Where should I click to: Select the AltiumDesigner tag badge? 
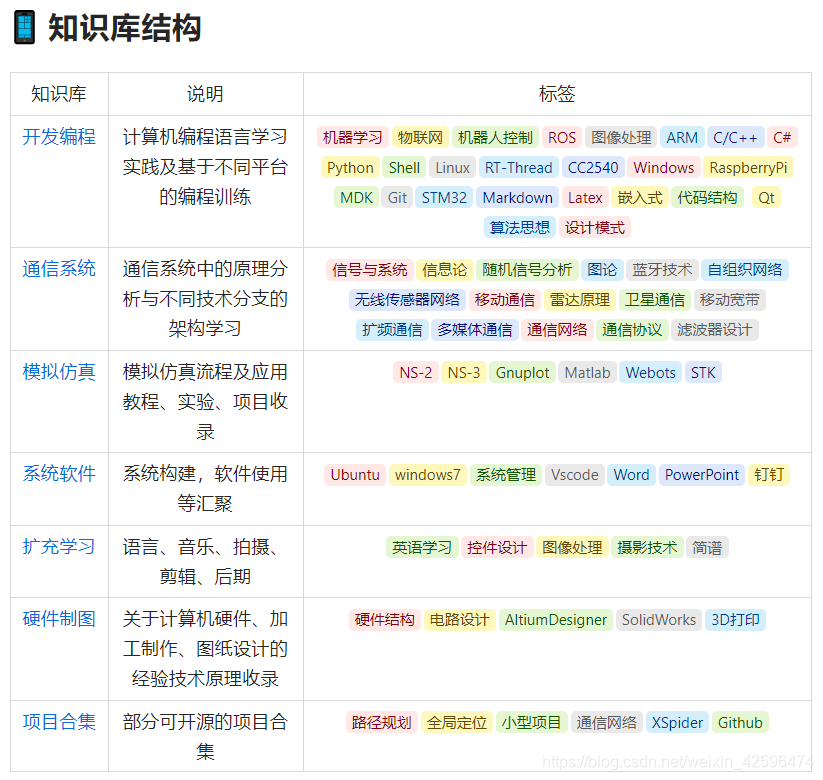click(555, 620)
